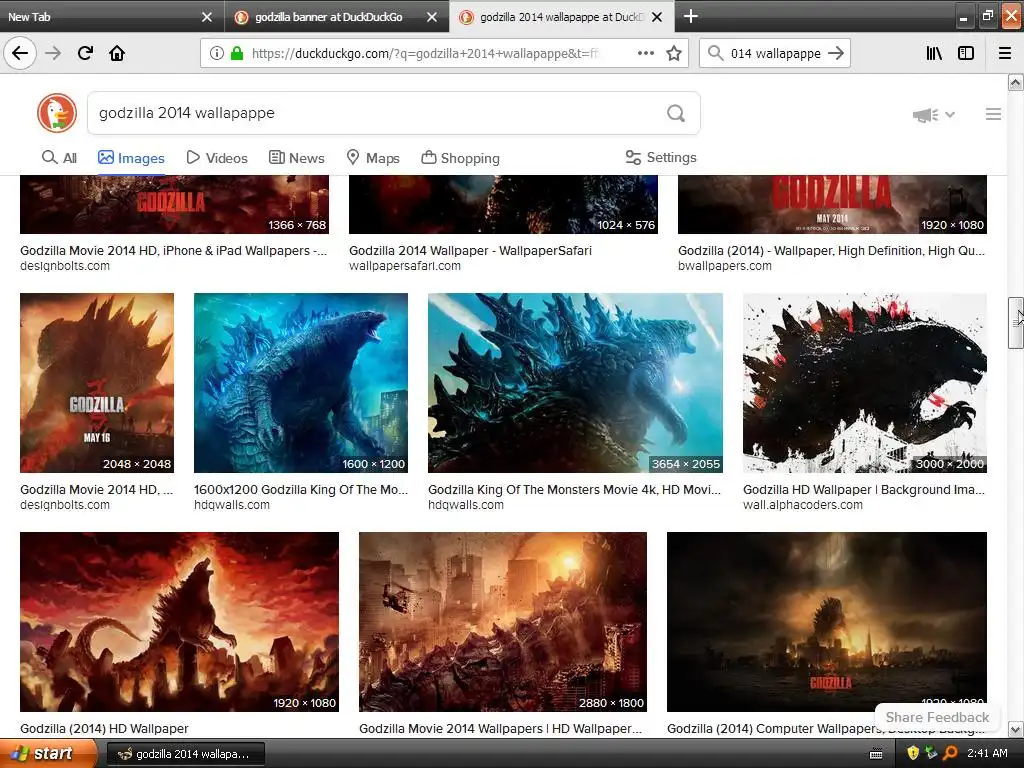Open the 1366 × 768 Godzilla banner thumbnail
The image size is (1024, 768).
click(x=174, y=204)
